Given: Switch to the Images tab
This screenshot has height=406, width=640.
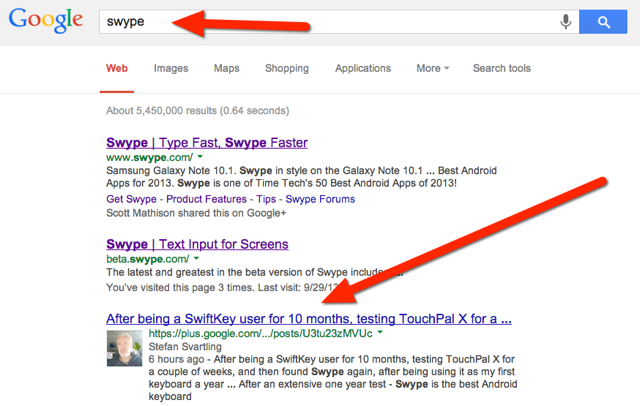Looking at the screenshot, I should (x=170, y=68).
